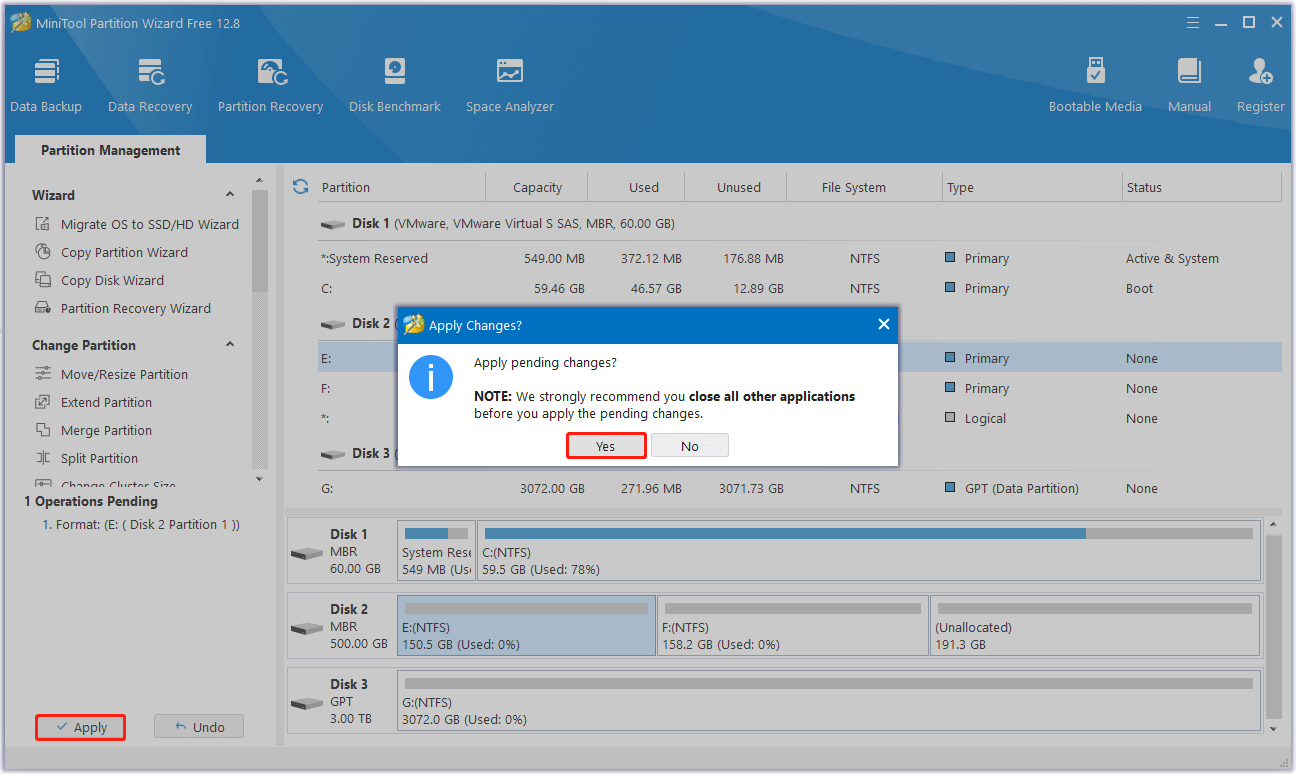Select F:(NTFS) block in disk map

click(x=793, y=626)
